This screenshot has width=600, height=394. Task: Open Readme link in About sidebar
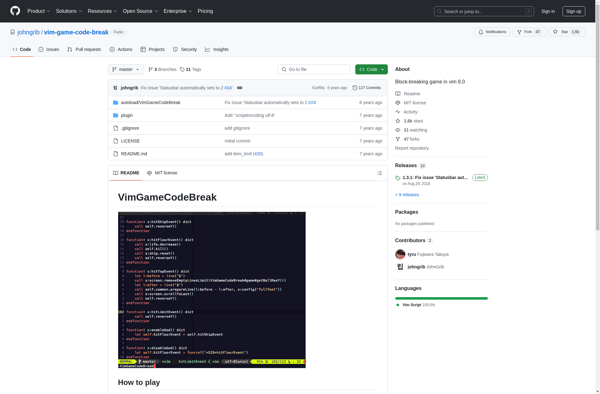pos(408,94)
